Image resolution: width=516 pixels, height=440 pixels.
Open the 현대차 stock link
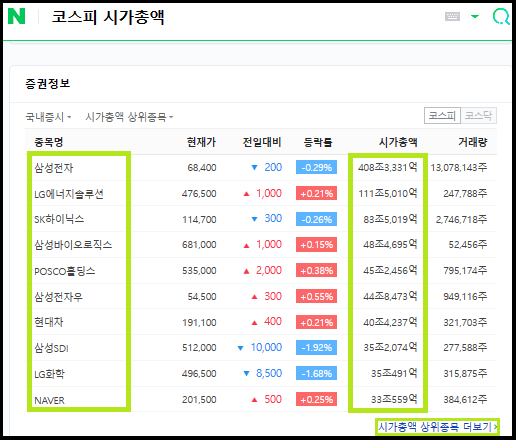click(x=49, y=322)
